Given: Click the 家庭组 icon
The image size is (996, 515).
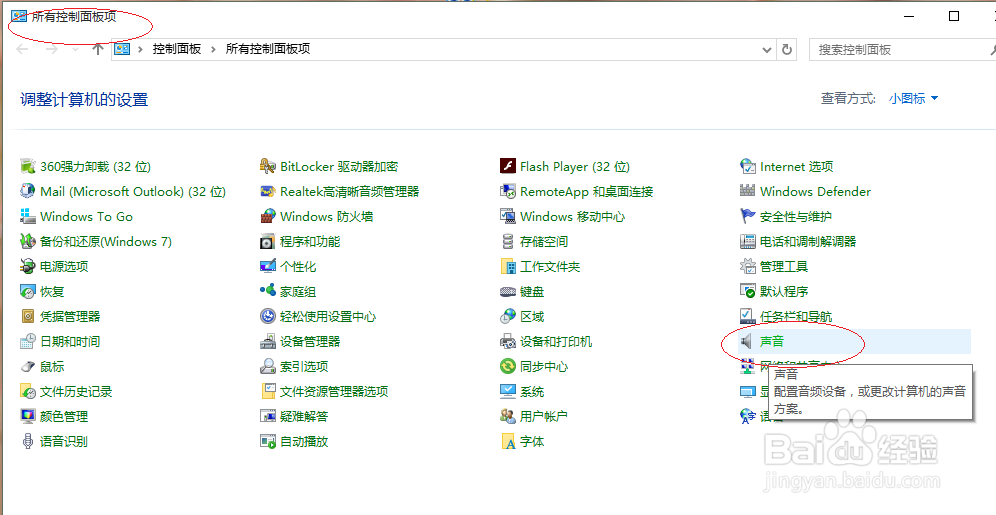Looking at the screenshot, I should tap(268, 291).
